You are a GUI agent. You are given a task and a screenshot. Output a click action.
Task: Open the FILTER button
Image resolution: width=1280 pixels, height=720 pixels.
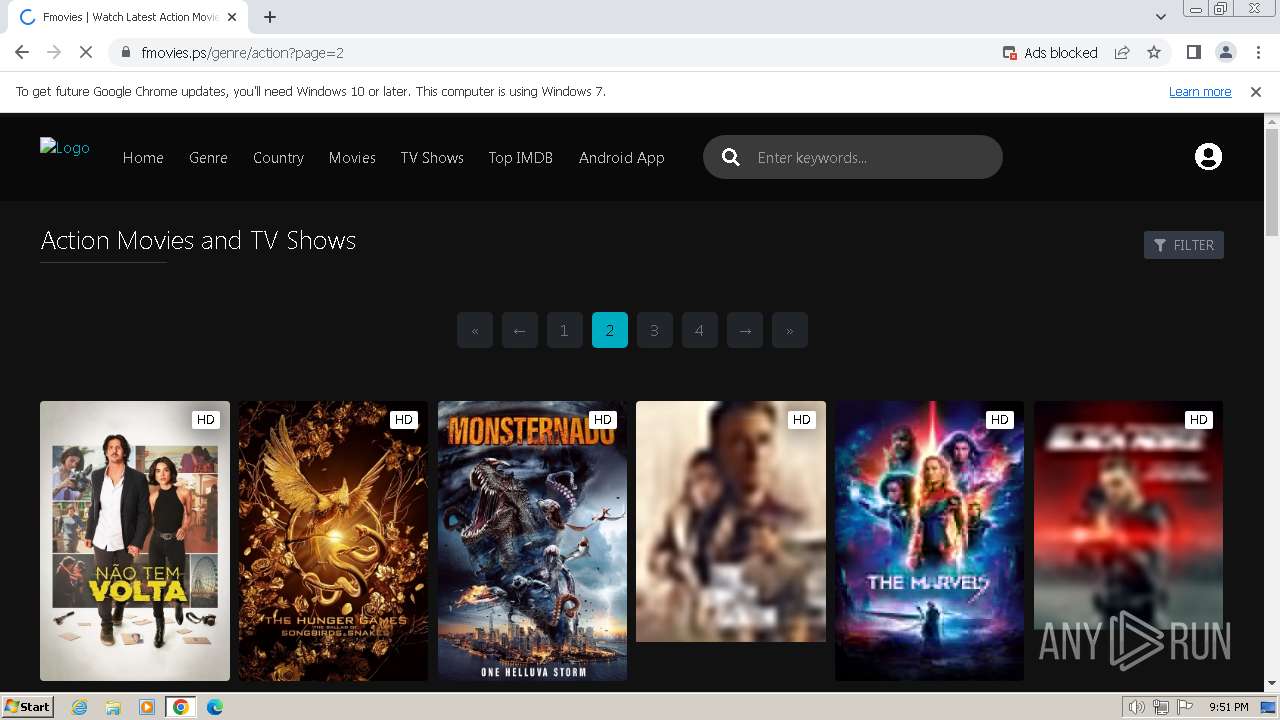[1184, 245]
